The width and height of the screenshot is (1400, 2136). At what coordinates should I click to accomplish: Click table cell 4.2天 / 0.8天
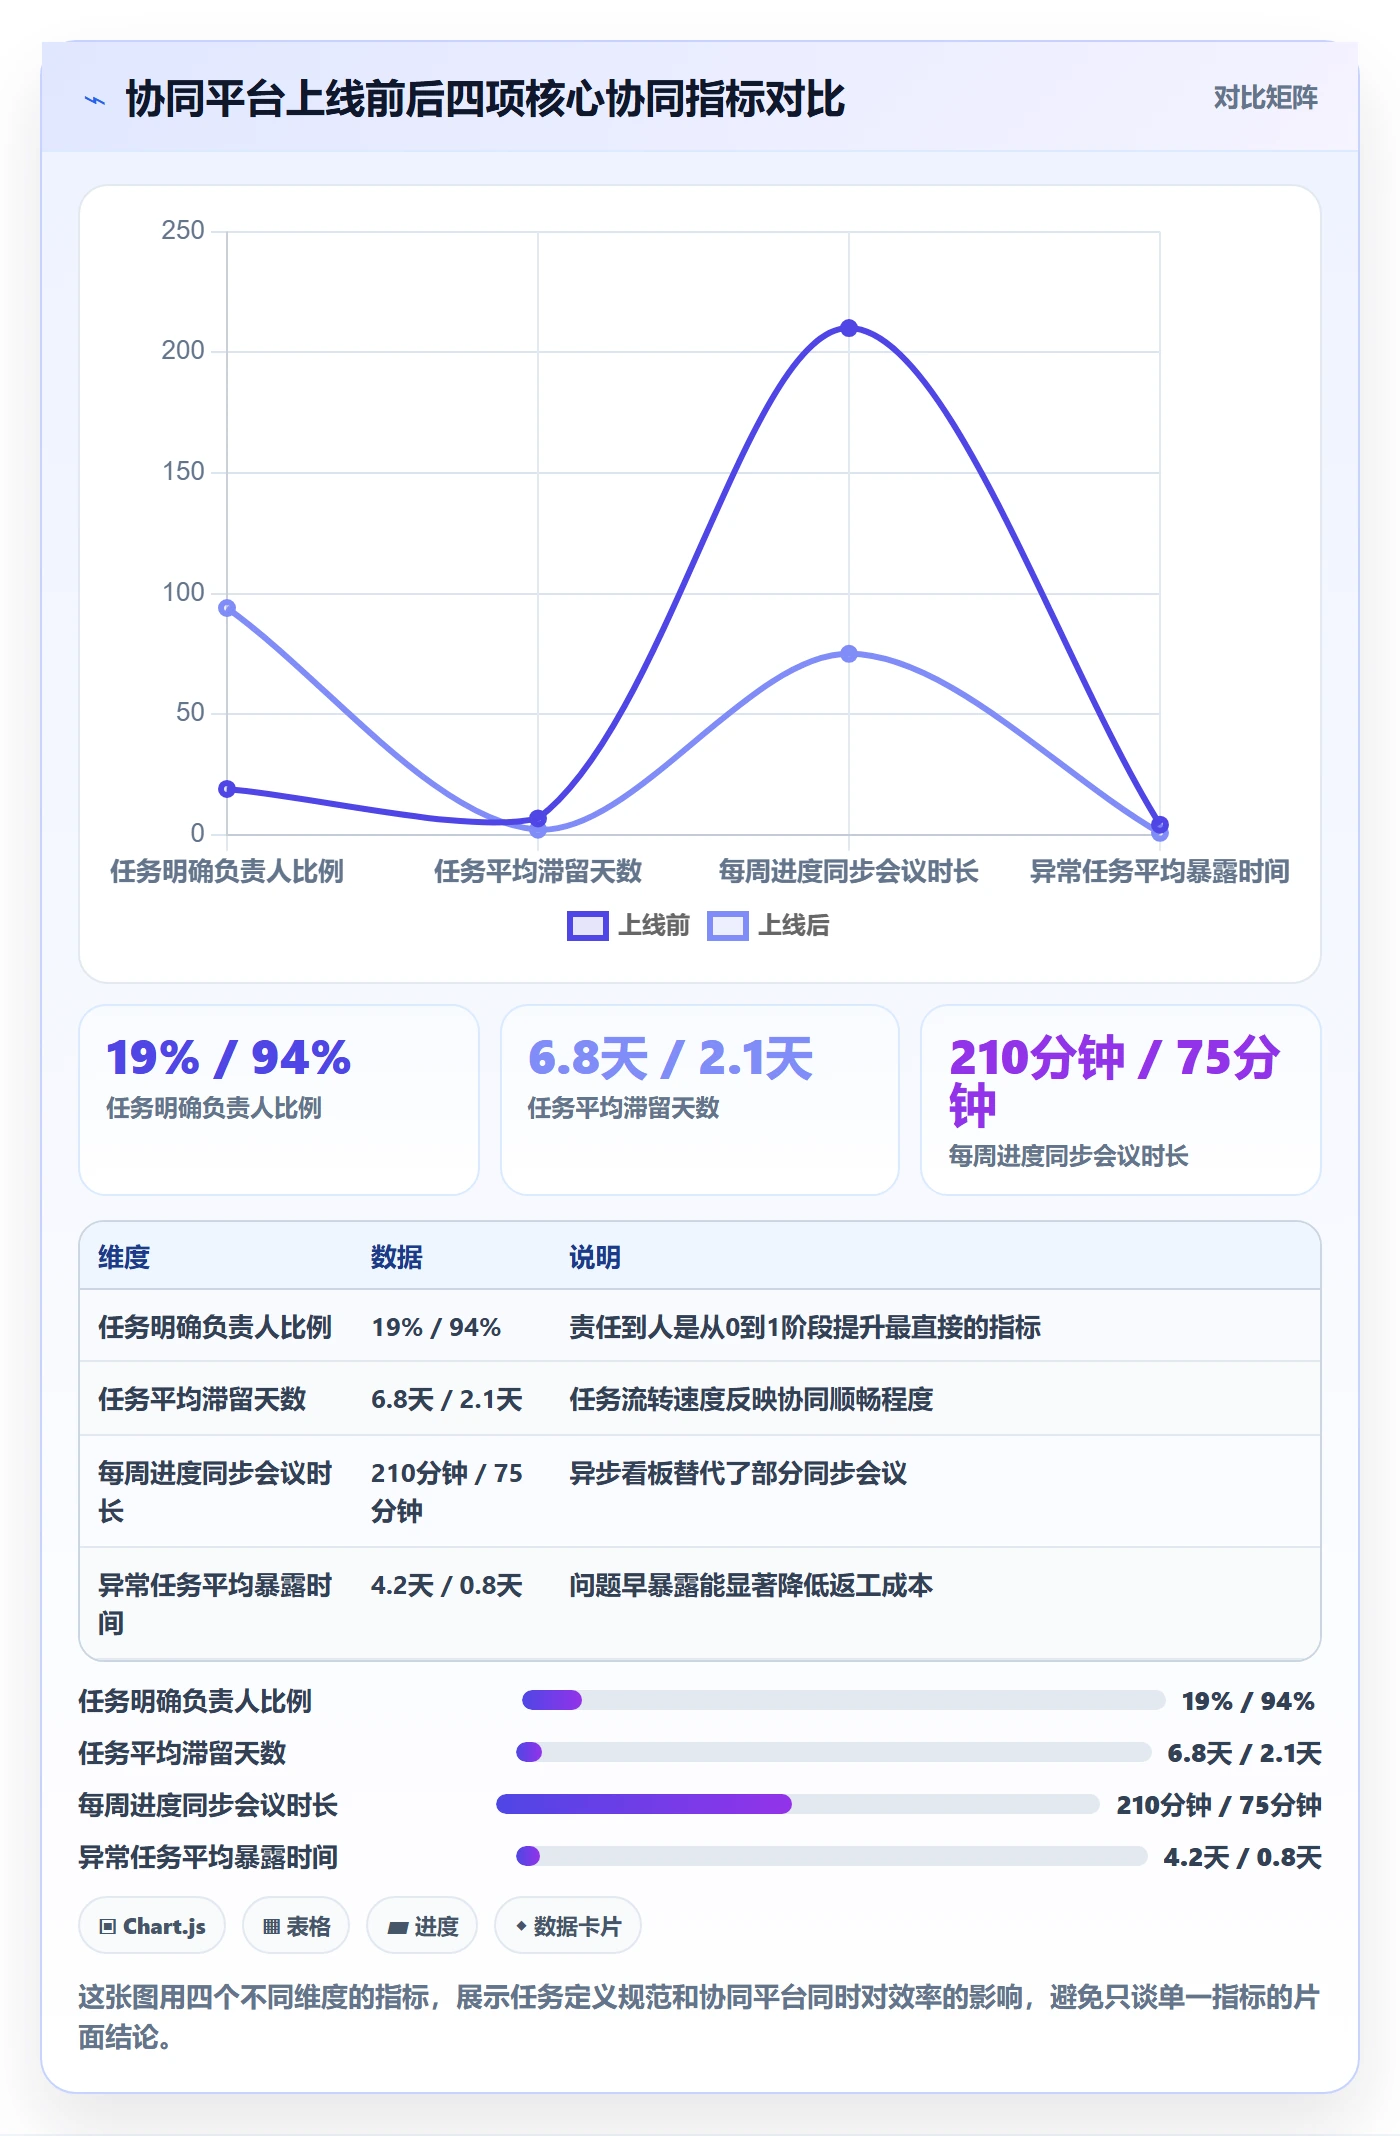pyautogui.click(x=447, y=1585)
